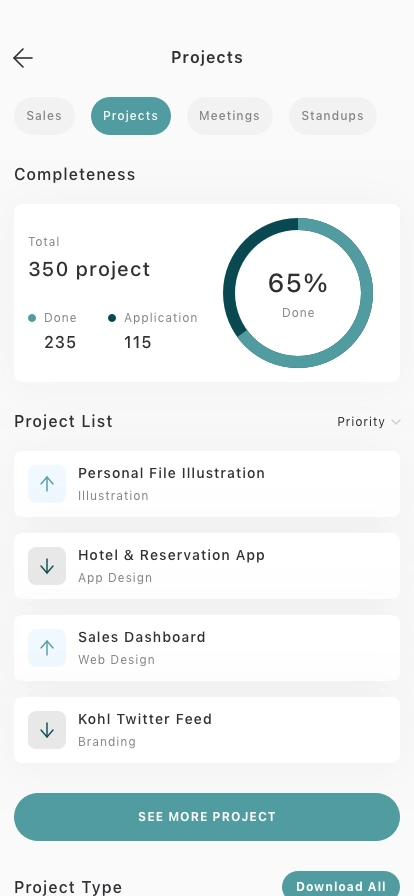Image resolution: width=414 pixels, height=896 pixels.
Task: Click the 65% Done donut chart
Action: 298,293
